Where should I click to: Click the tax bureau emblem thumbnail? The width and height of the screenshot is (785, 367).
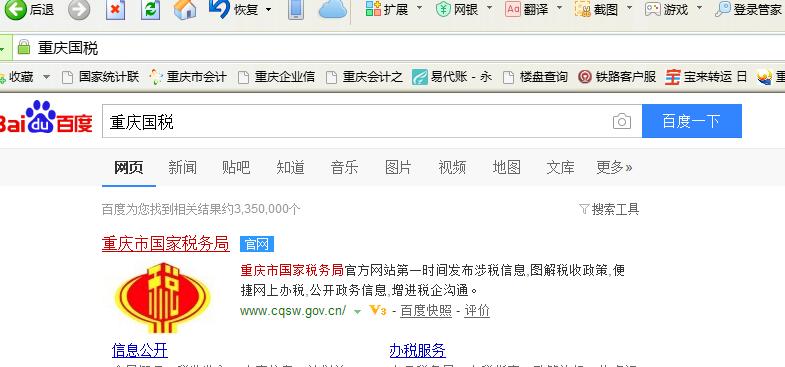tap(163, 297)
